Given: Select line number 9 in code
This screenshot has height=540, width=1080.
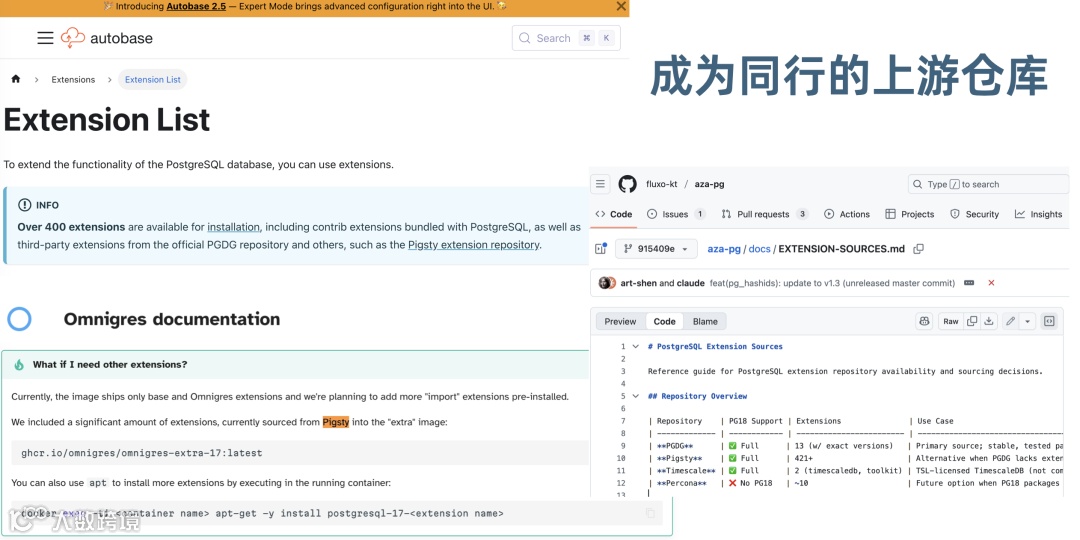Looking at the screenshot, I should 621,446.
